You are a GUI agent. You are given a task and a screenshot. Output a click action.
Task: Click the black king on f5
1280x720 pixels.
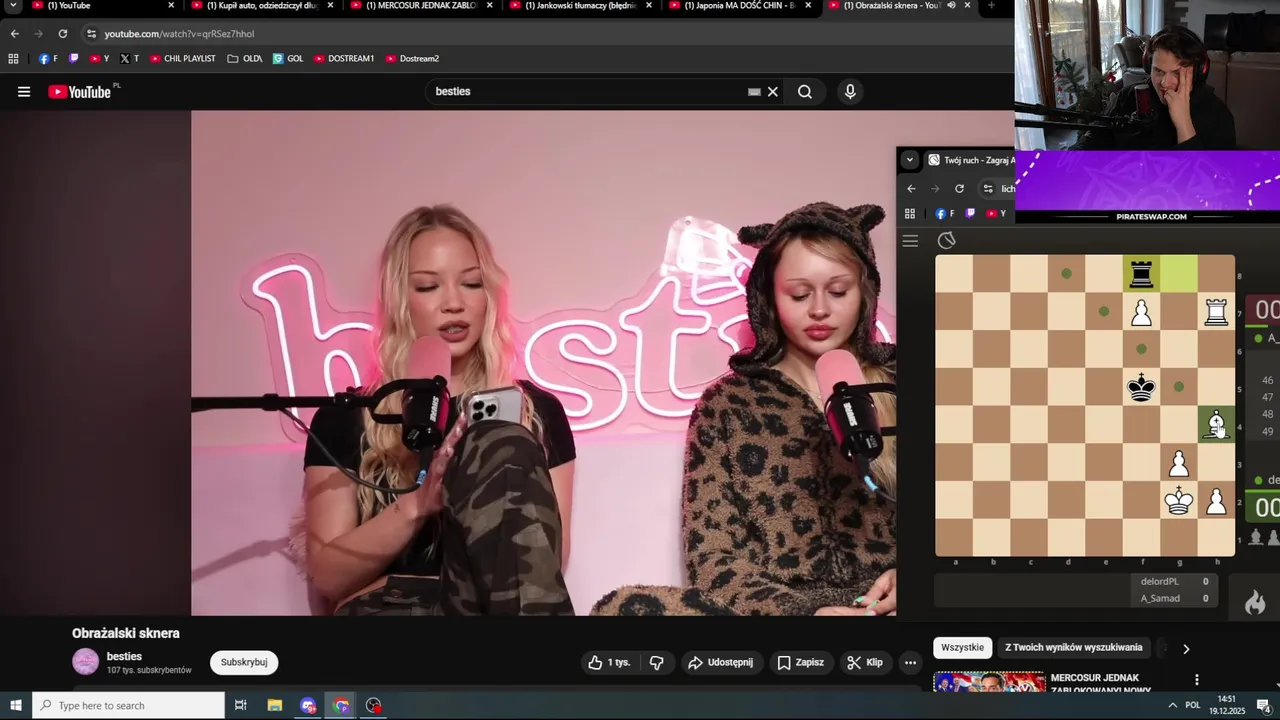tap(1141, 387)
